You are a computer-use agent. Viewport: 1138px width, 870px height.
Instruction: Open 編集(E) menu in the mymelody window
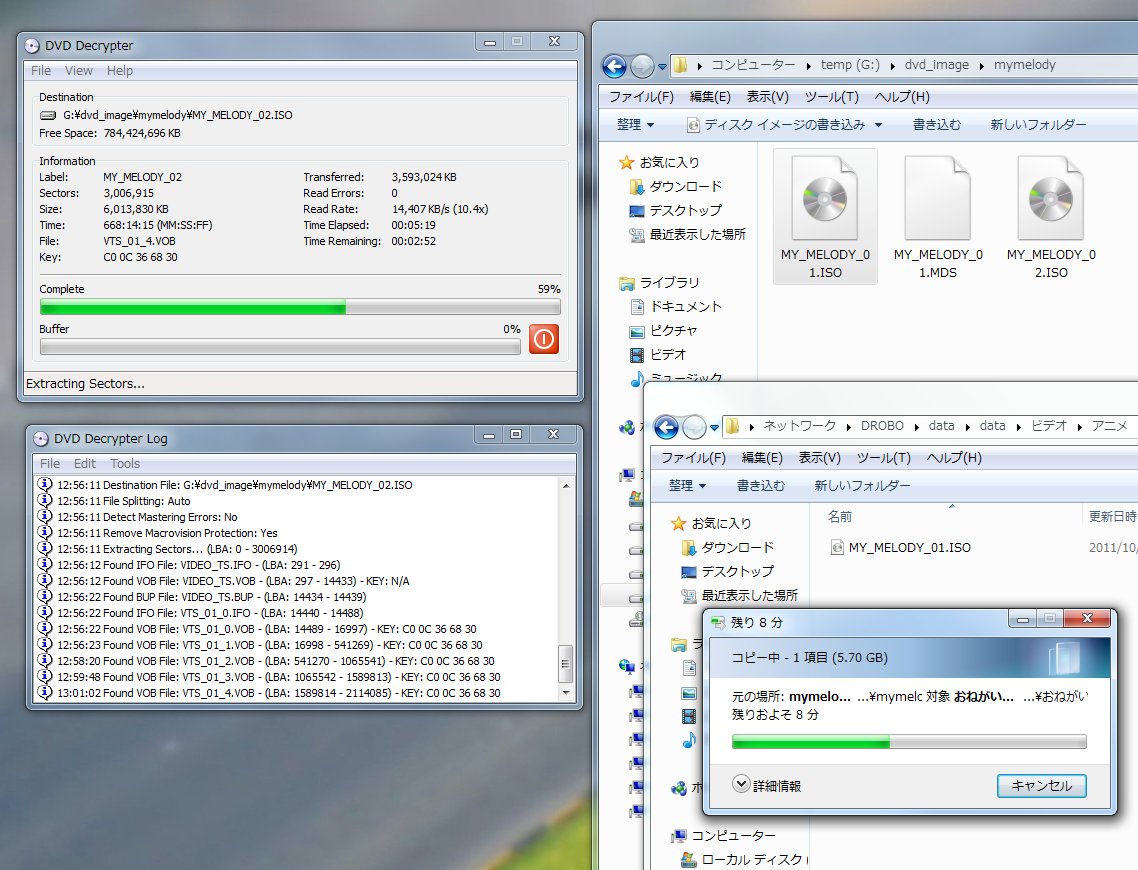(x=710, y=97)
